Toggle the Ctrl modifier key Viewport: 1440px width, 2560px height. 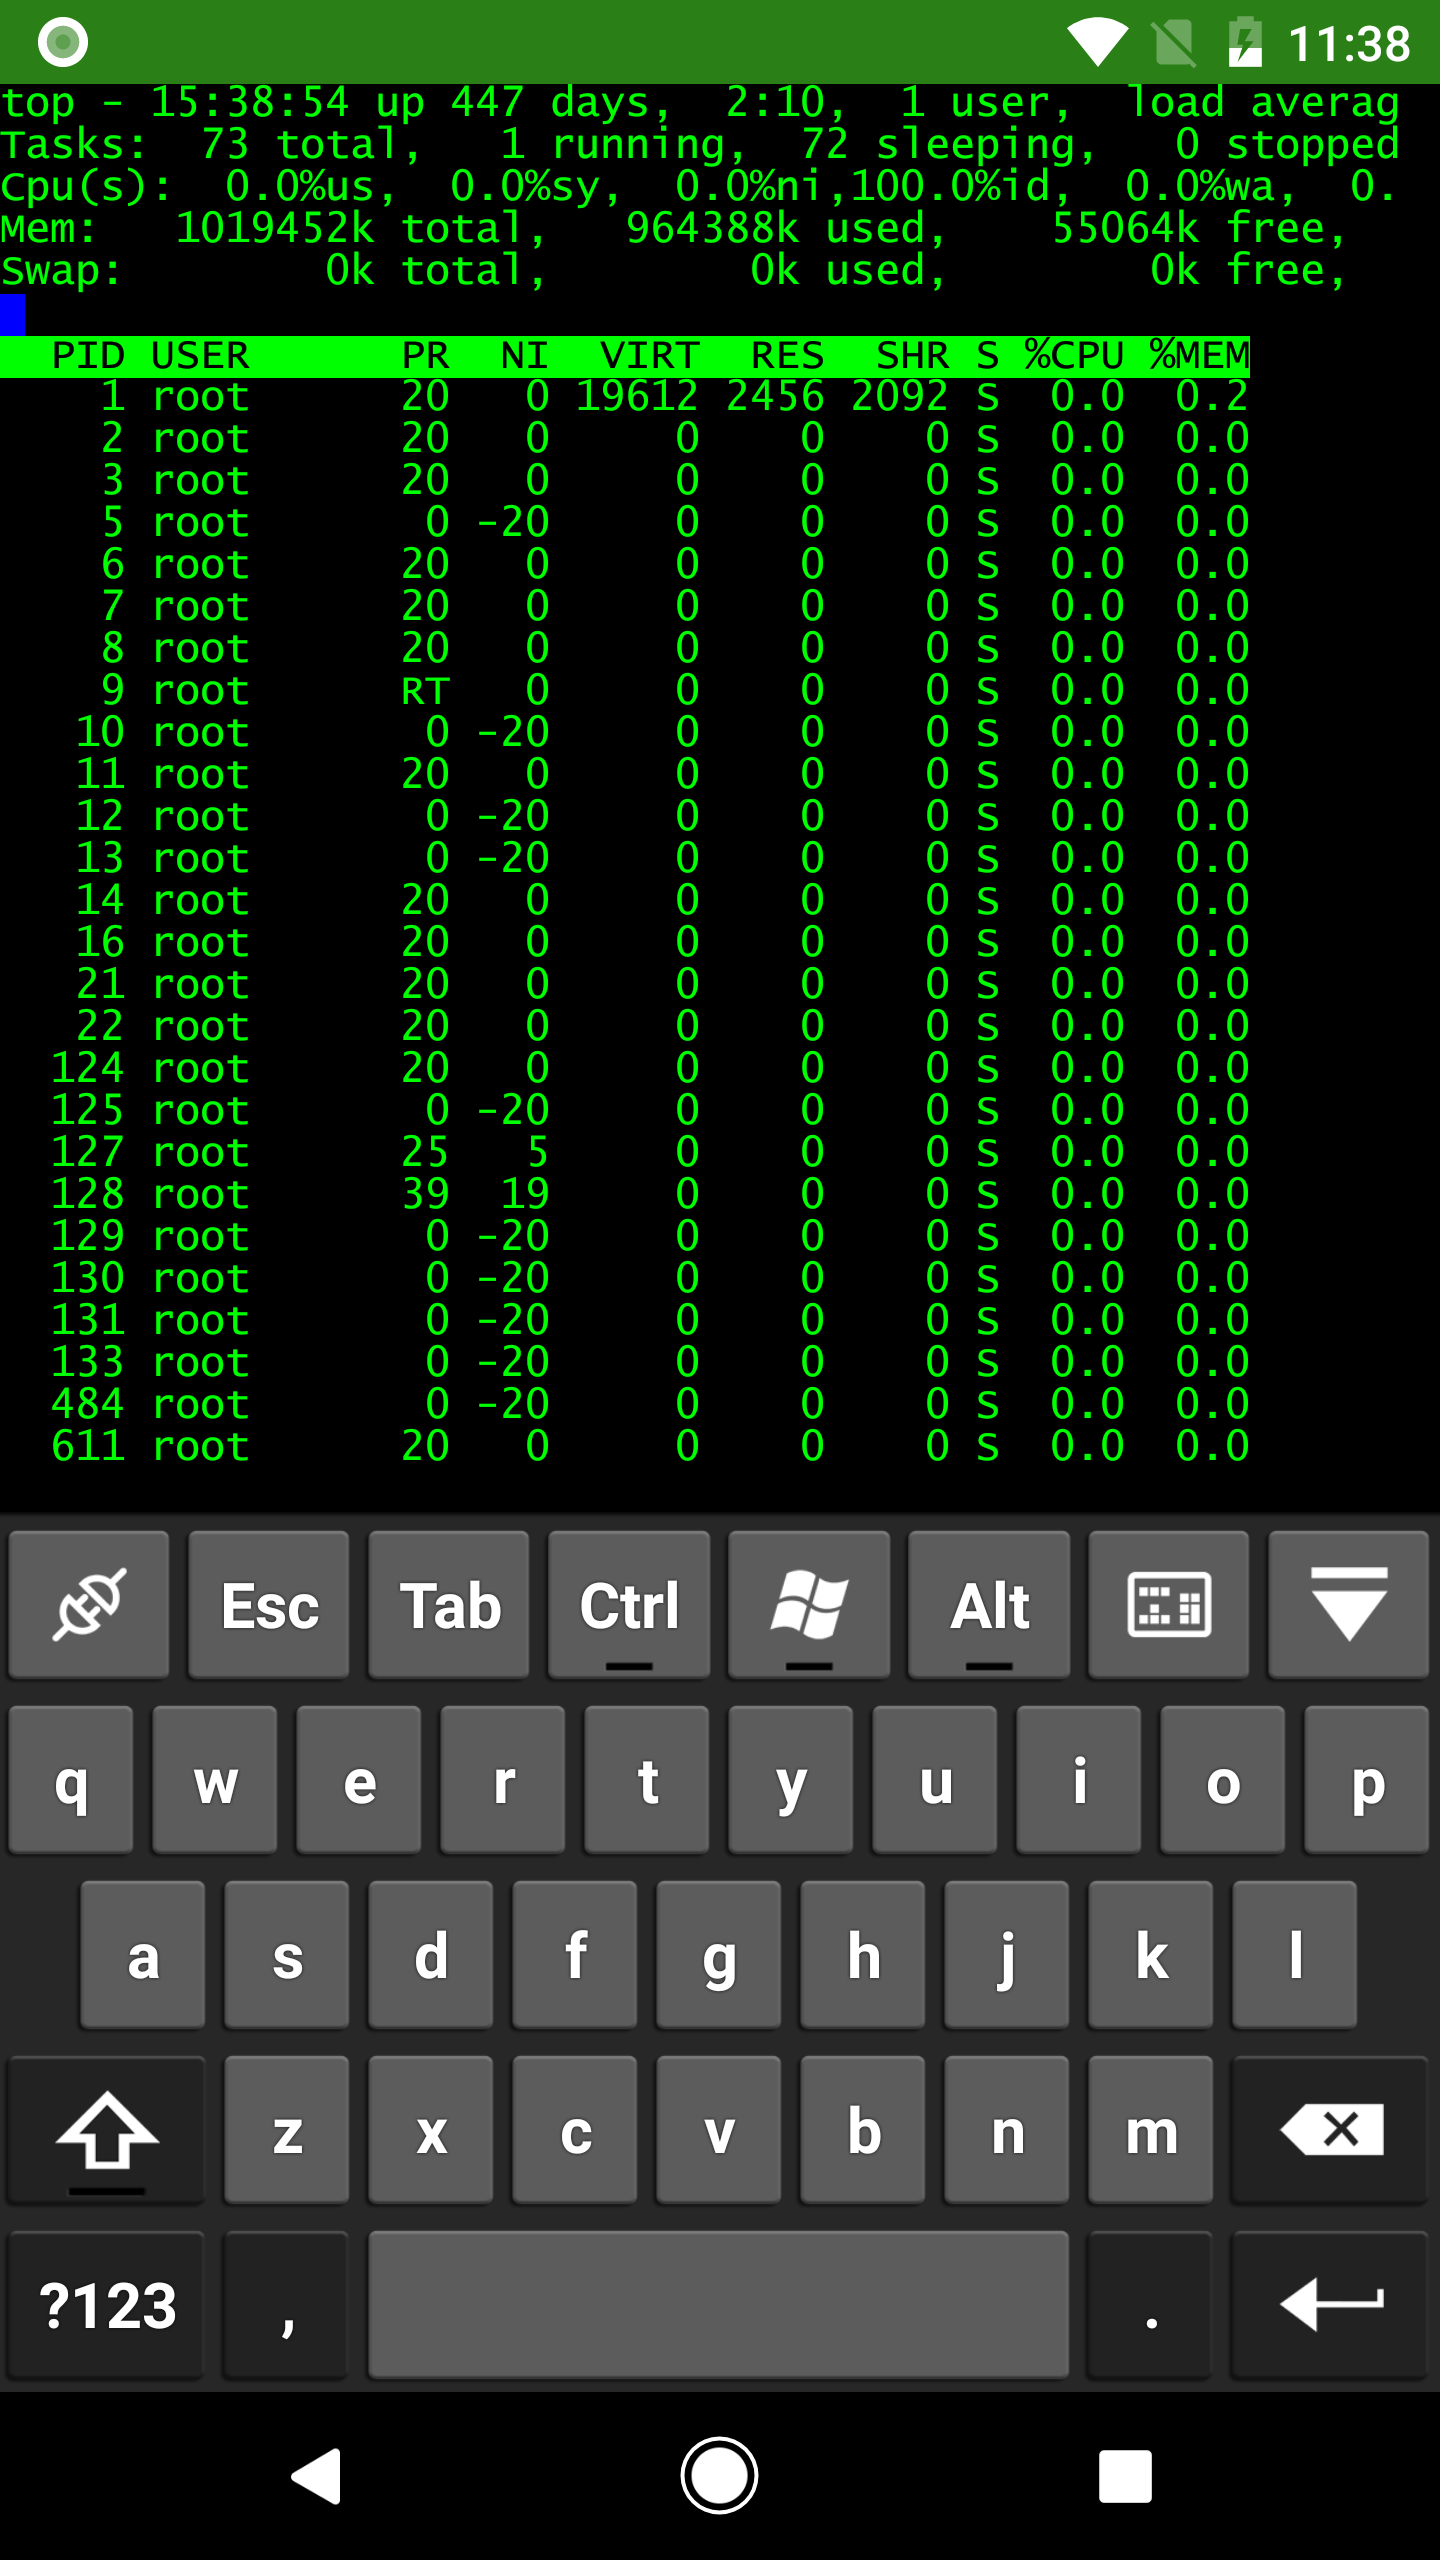(629, 1605)
